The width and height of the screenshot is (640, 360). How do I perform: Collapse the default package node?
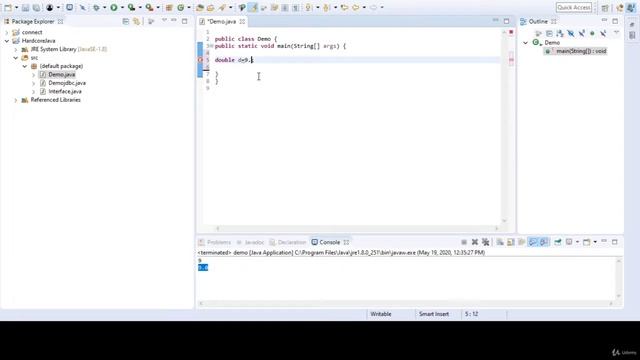[24, 66]
